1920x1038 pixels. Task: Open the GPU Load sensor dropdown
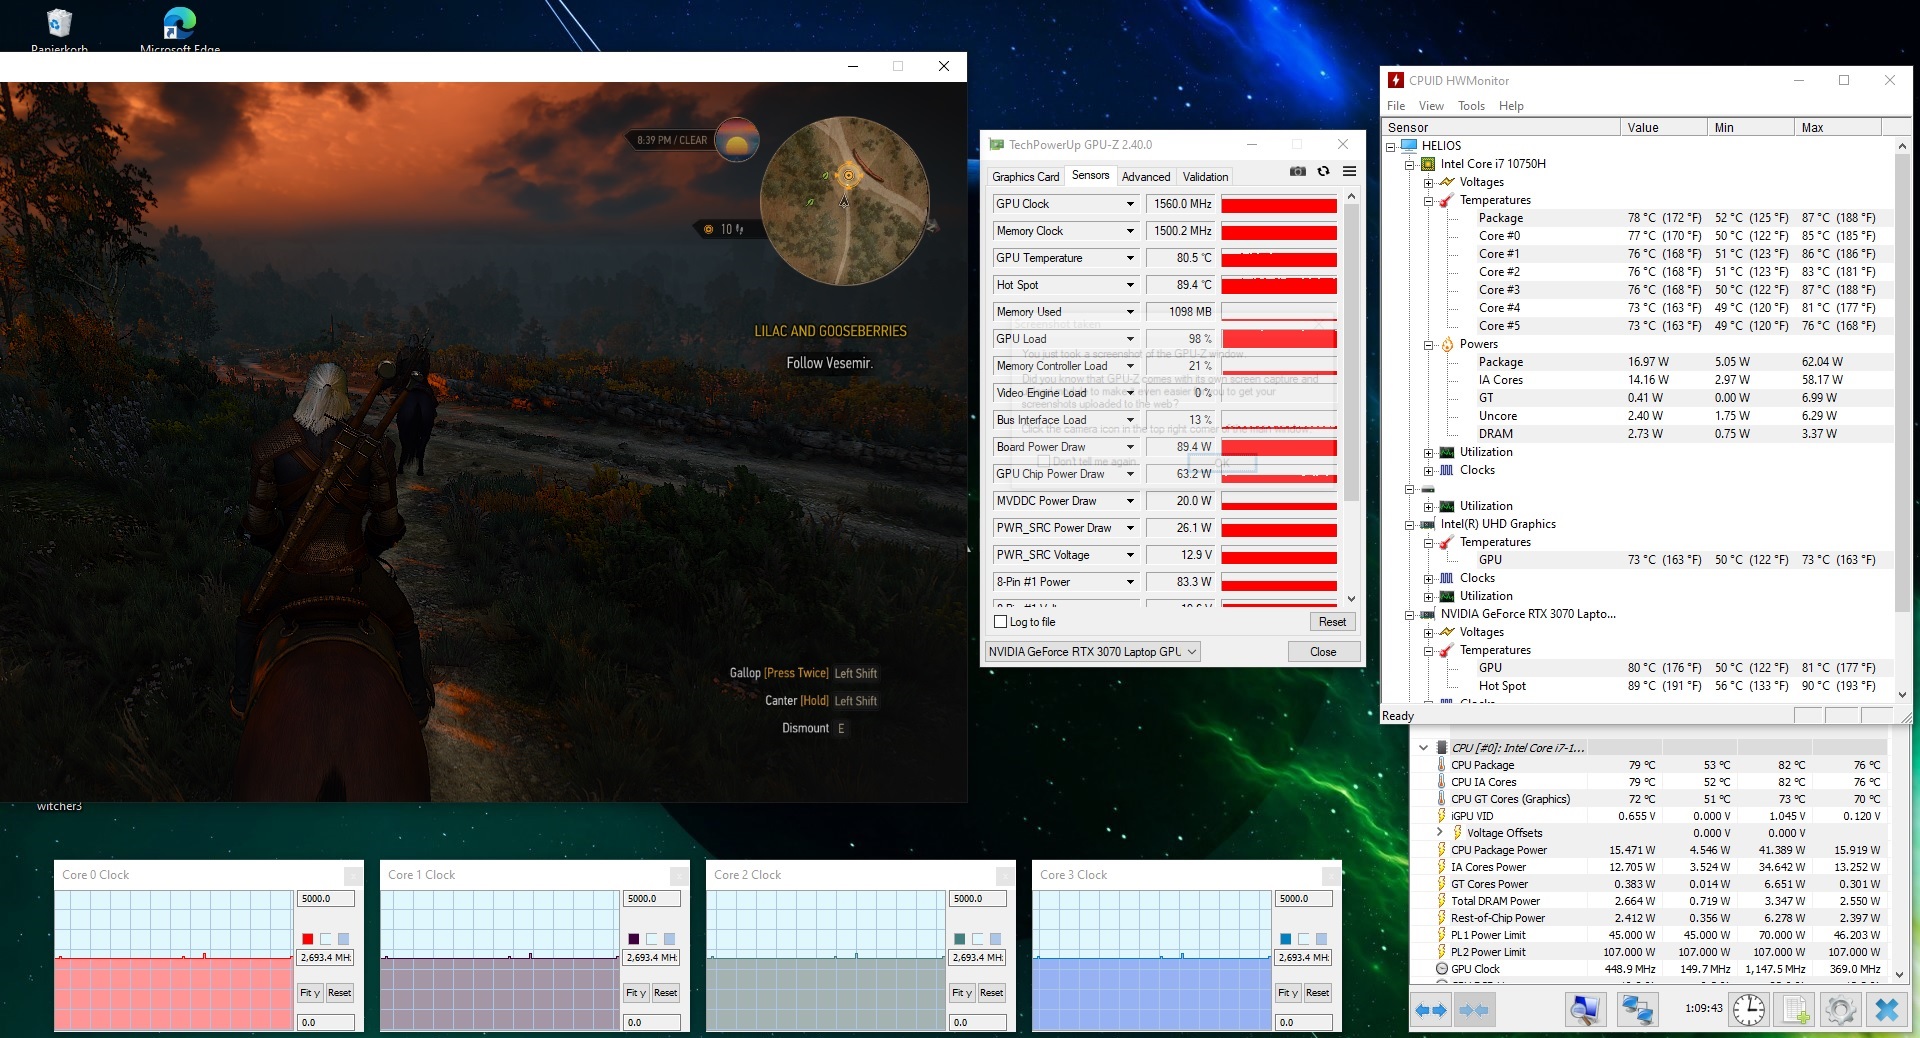click(x=1130, y=339)
